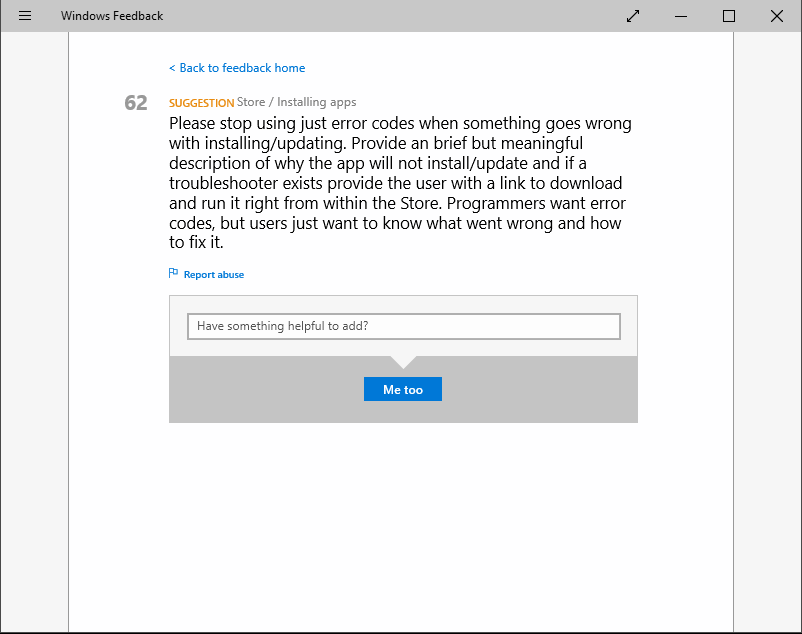
Task: Click the Report abuse flag icon
Action: pos(173,274)
